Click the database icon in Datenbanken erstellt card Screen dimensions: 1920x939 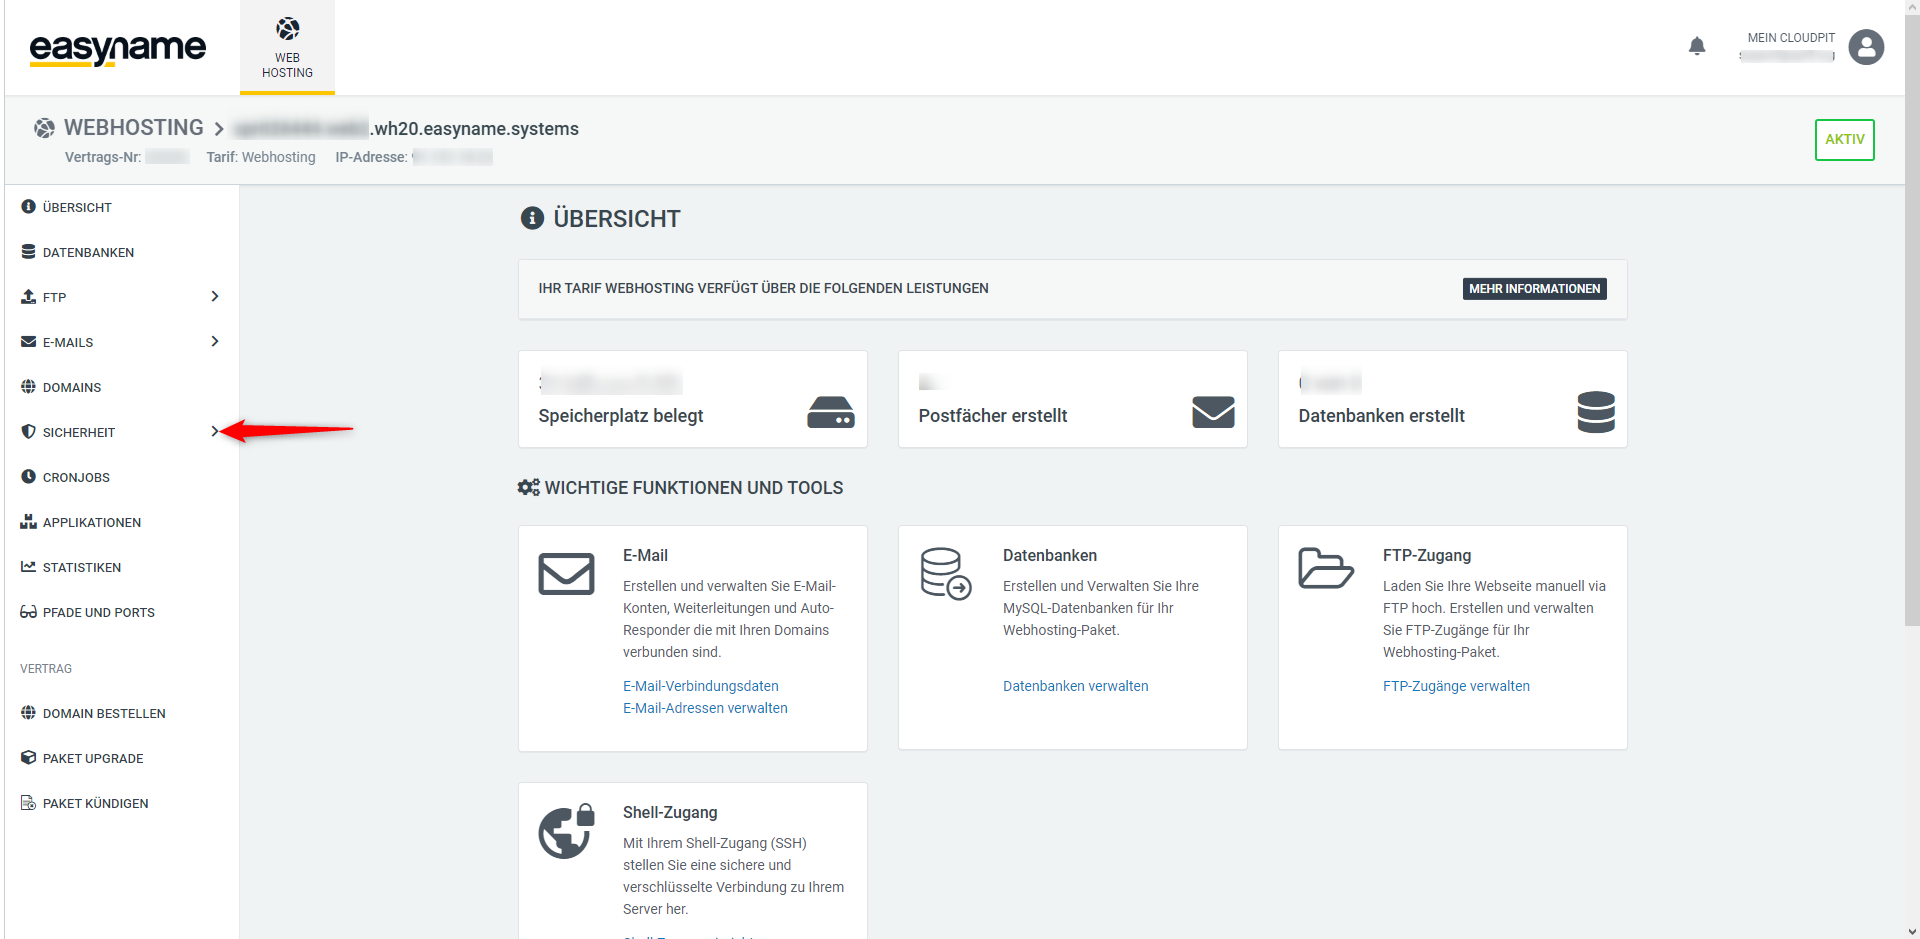[x=1595, y=412]
